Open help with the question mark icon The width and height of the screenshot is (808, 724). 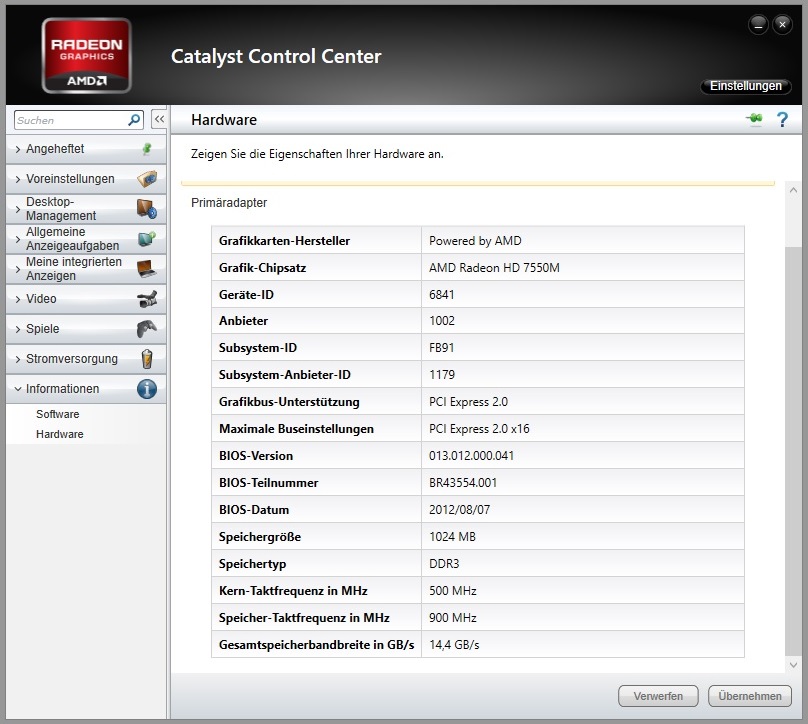[782, 120]
